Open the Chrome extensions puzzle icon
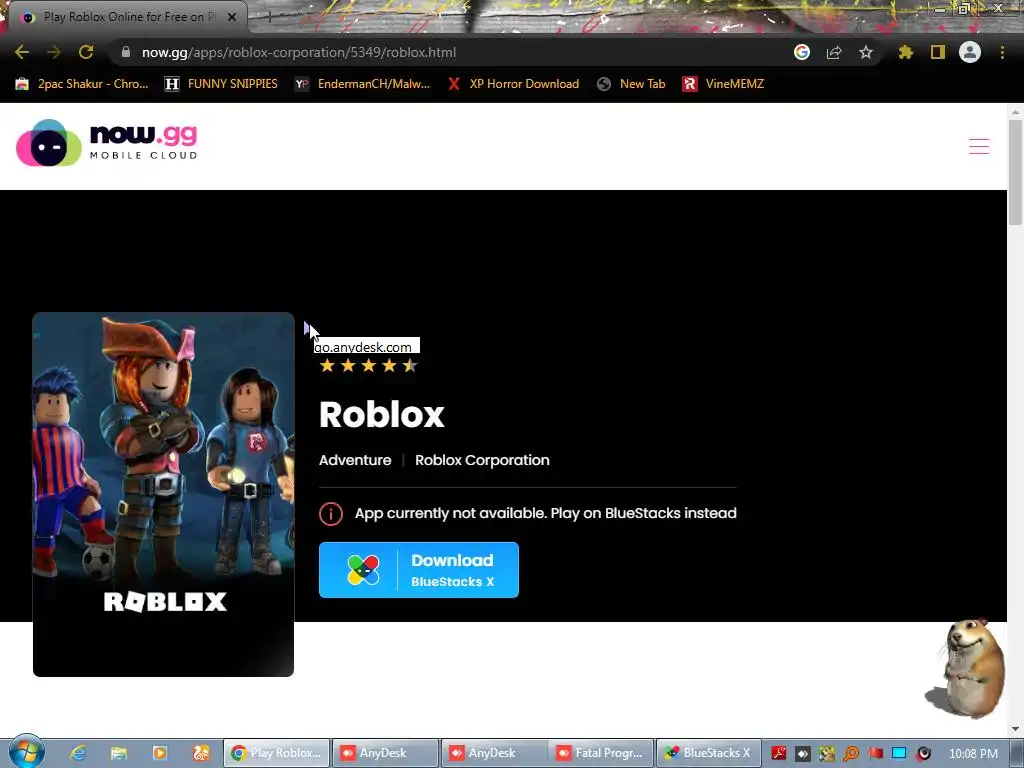The width and height of the screenshot is (1024, 768). [906, 52]
